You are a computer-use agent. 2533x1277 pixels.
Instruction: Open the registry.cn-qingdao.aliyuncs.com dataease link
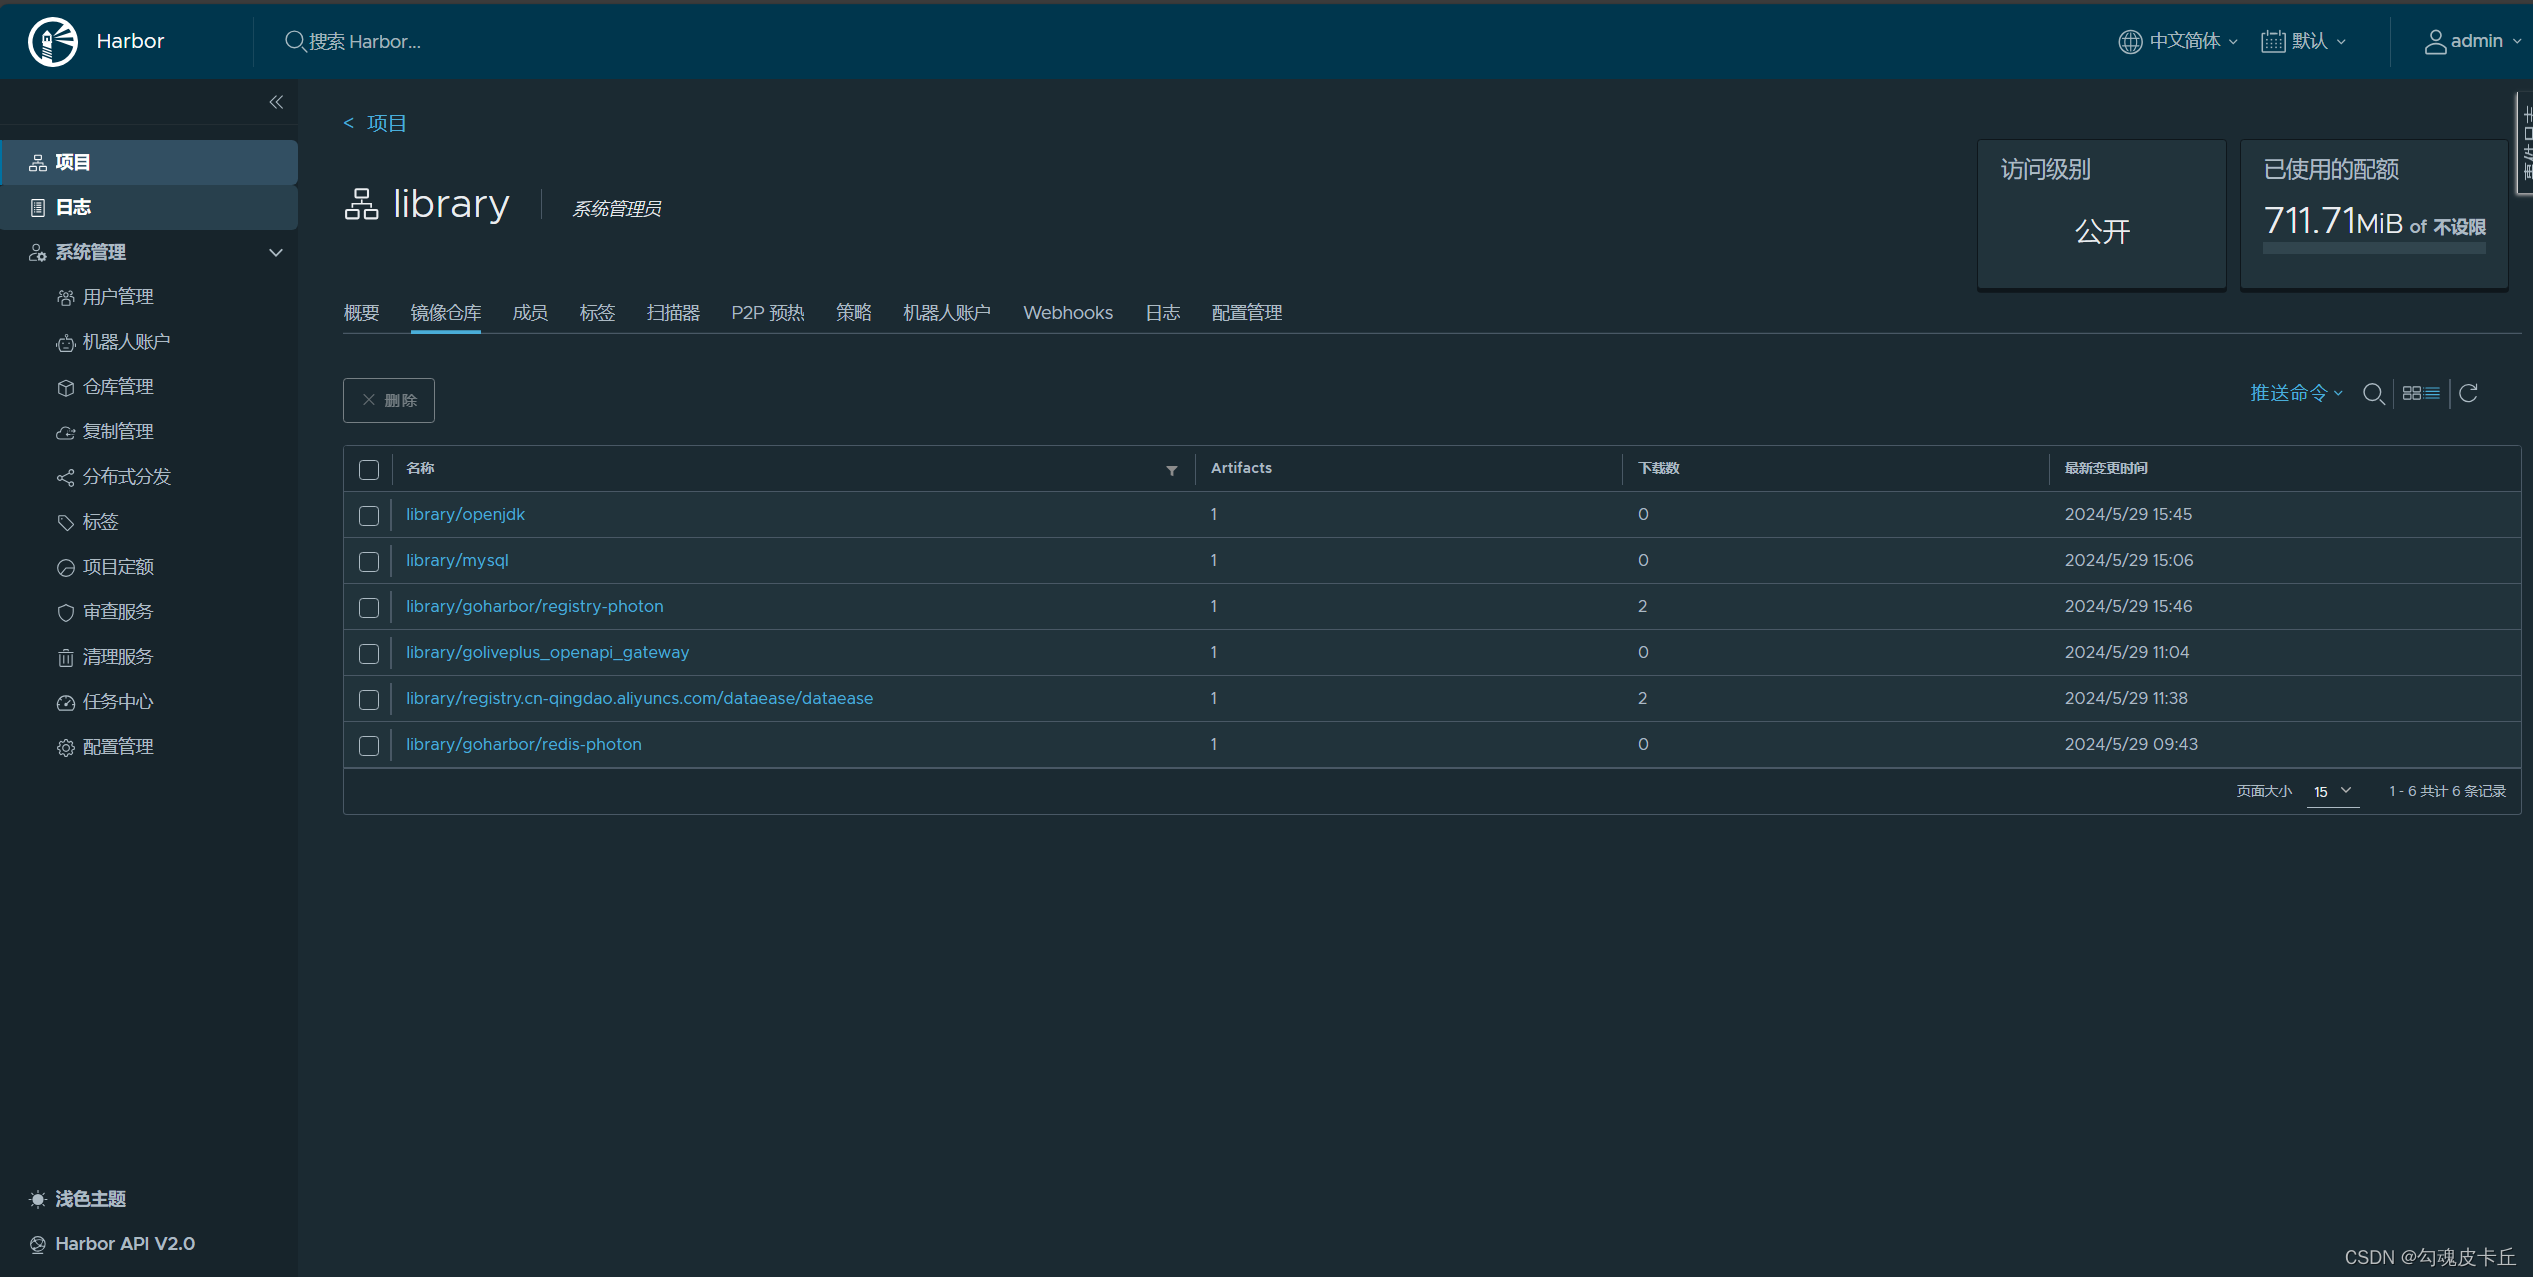click(639, 698)
